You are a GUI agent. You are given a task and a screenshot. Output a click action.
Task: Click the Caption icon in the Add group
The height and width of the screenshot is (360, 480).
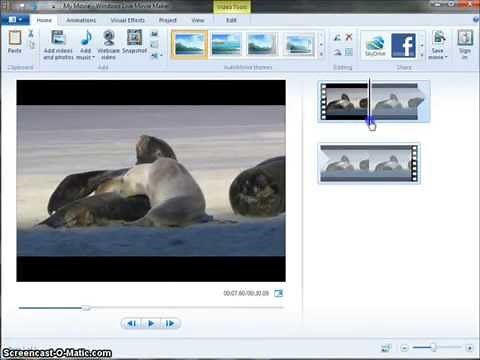[154, 45]
